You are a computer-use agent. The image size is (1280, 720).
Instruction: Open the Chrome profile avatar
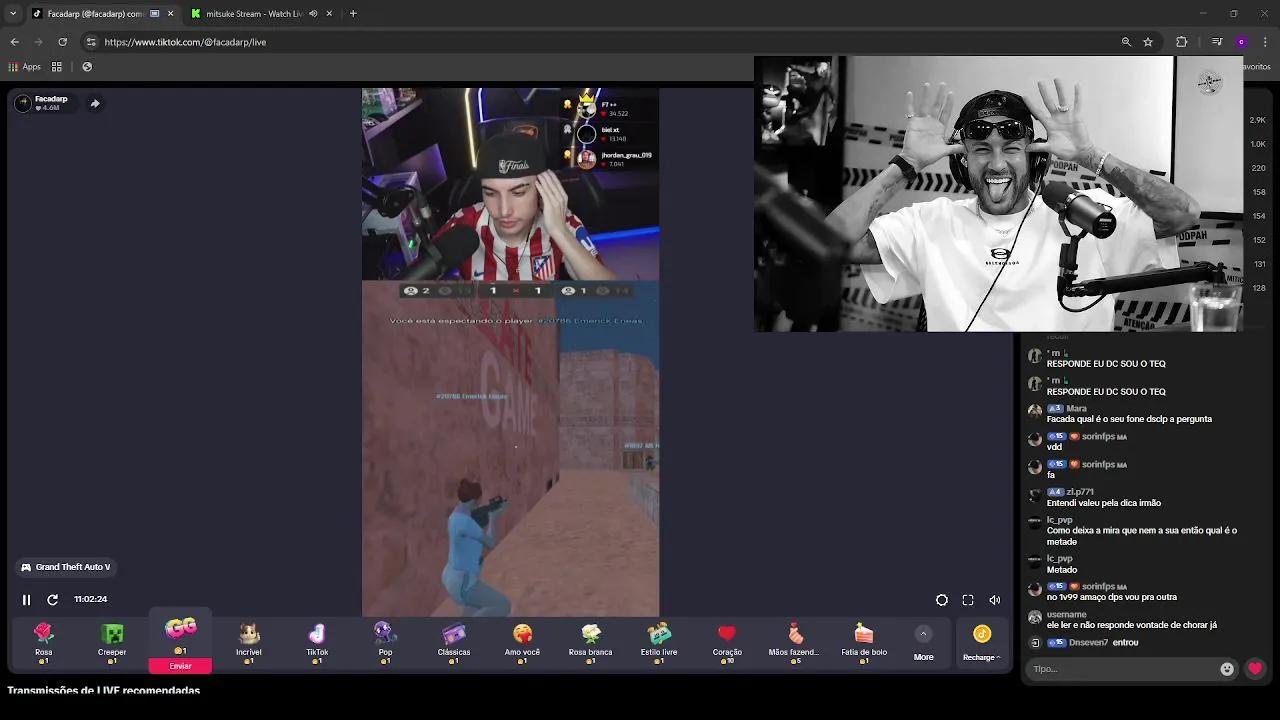coord(1241,42)
